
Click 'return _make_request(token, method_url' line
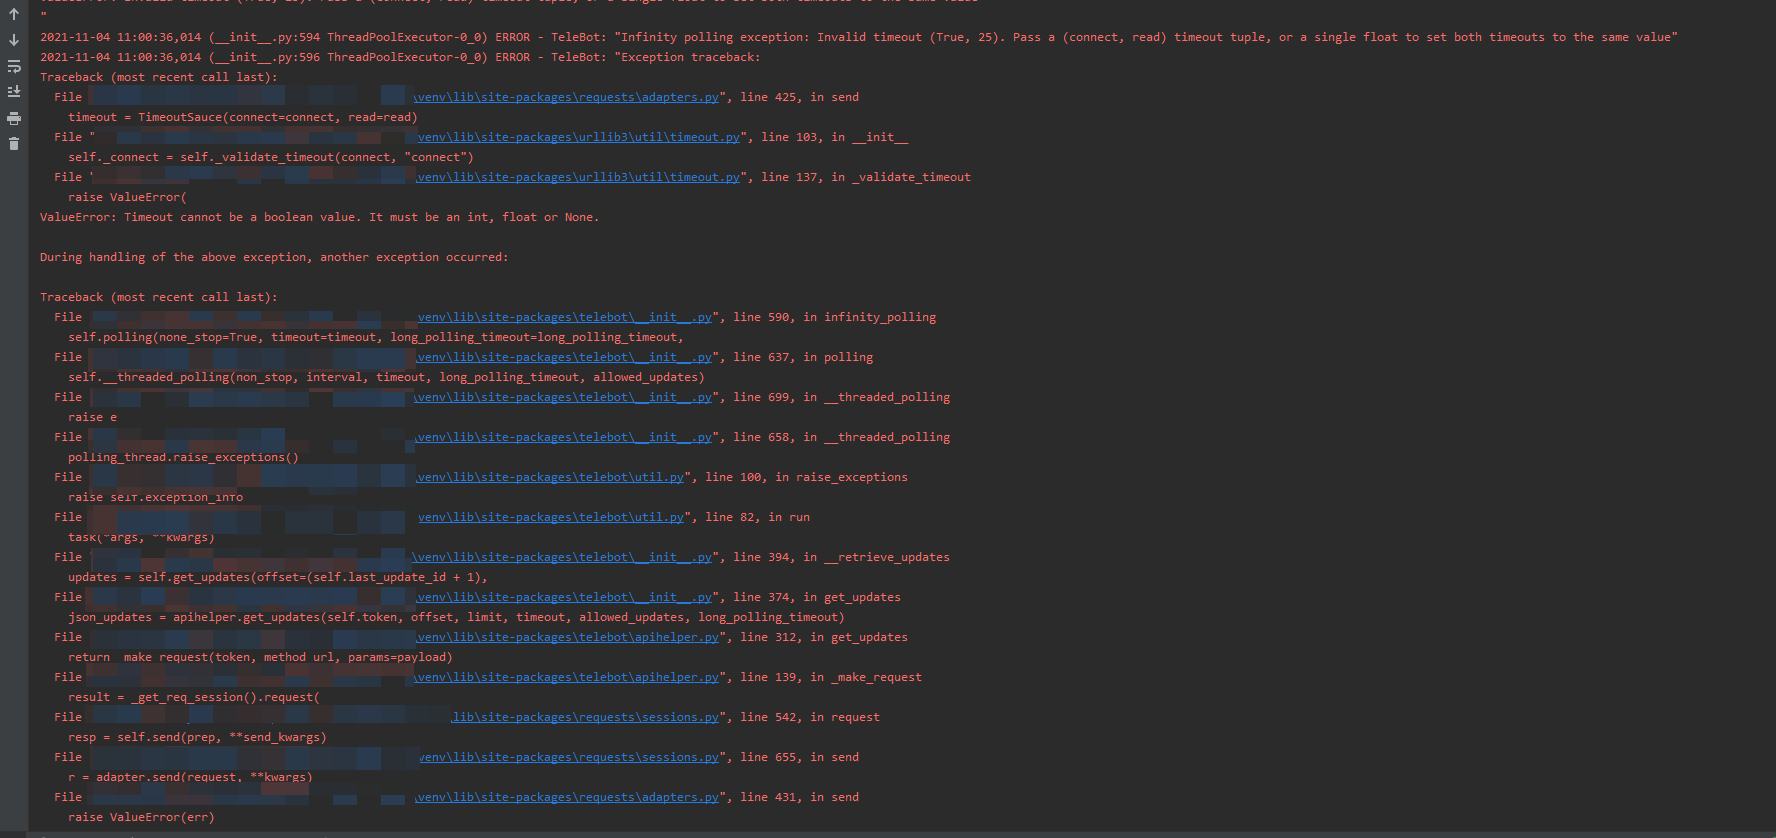click(x=260, y=657)
